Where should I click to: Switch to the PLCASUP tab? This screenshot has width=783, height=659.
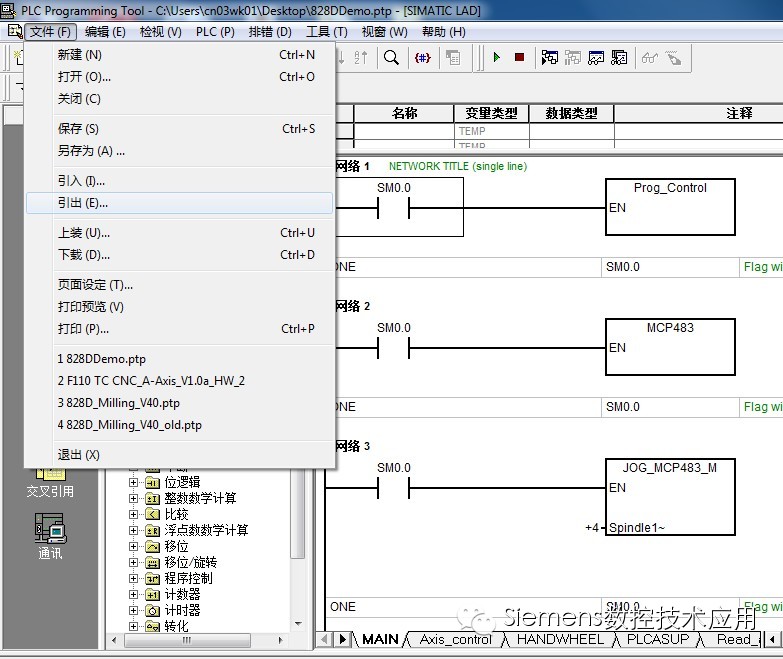tap(658, 640)
